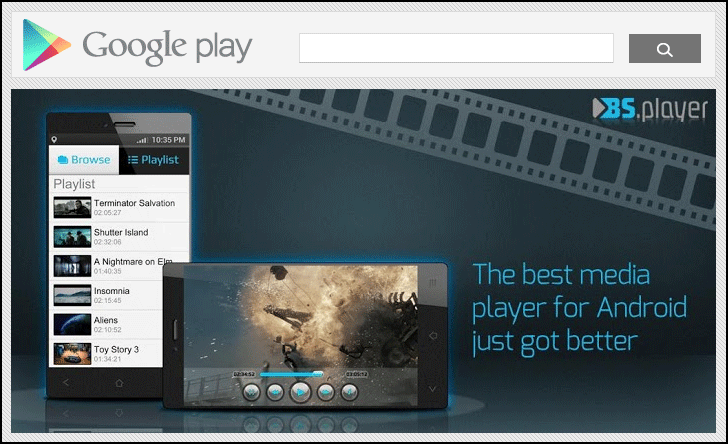This screenshot has height=444, width=728.
Task: Tap the home icon on portrait phone
Action: coord(119,383)
